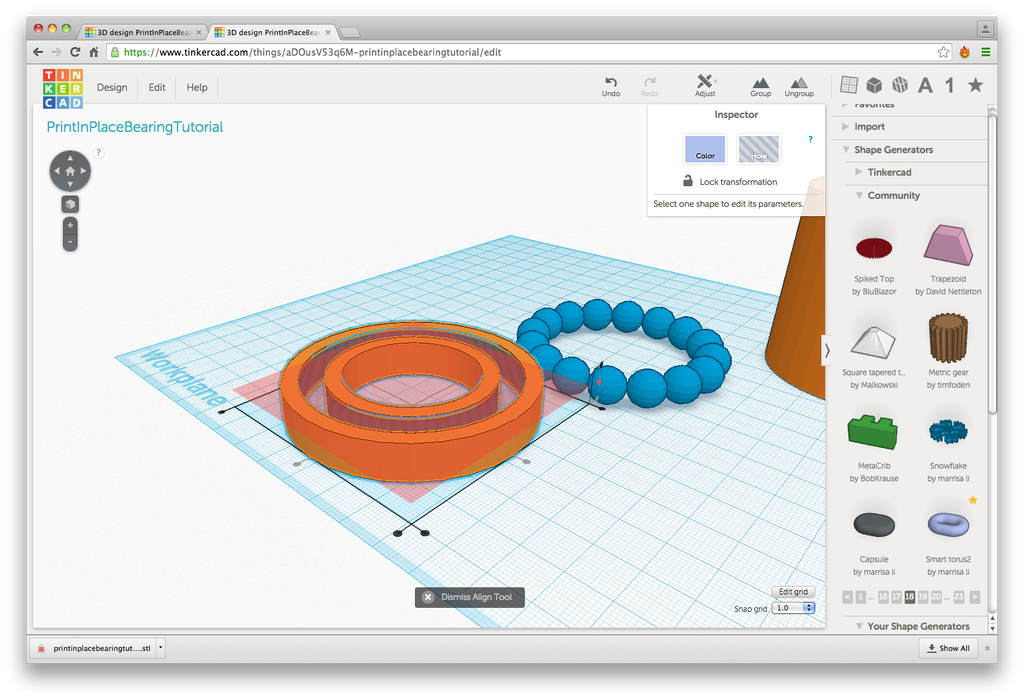The height and width of the screenshot is (700, 1024).
Task: Switch to the first browser tab
Action: point(142,32)
